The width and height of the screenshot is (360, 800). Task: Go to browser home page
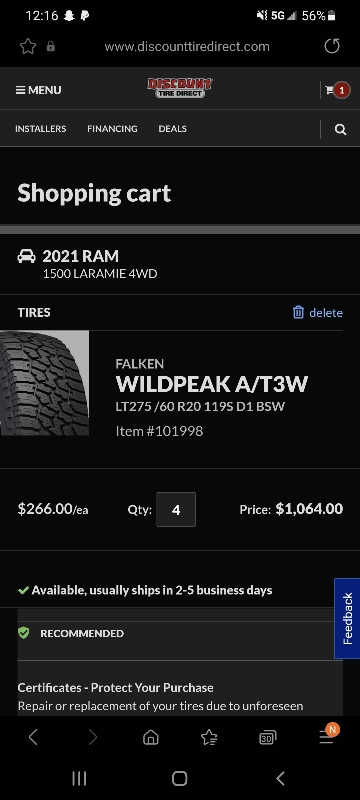click(x=150, y=737)
